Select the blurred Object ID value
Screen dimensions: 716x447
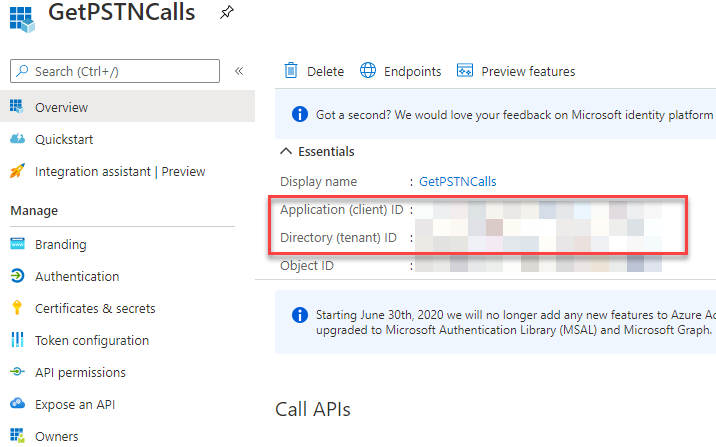tap(538, 264)
